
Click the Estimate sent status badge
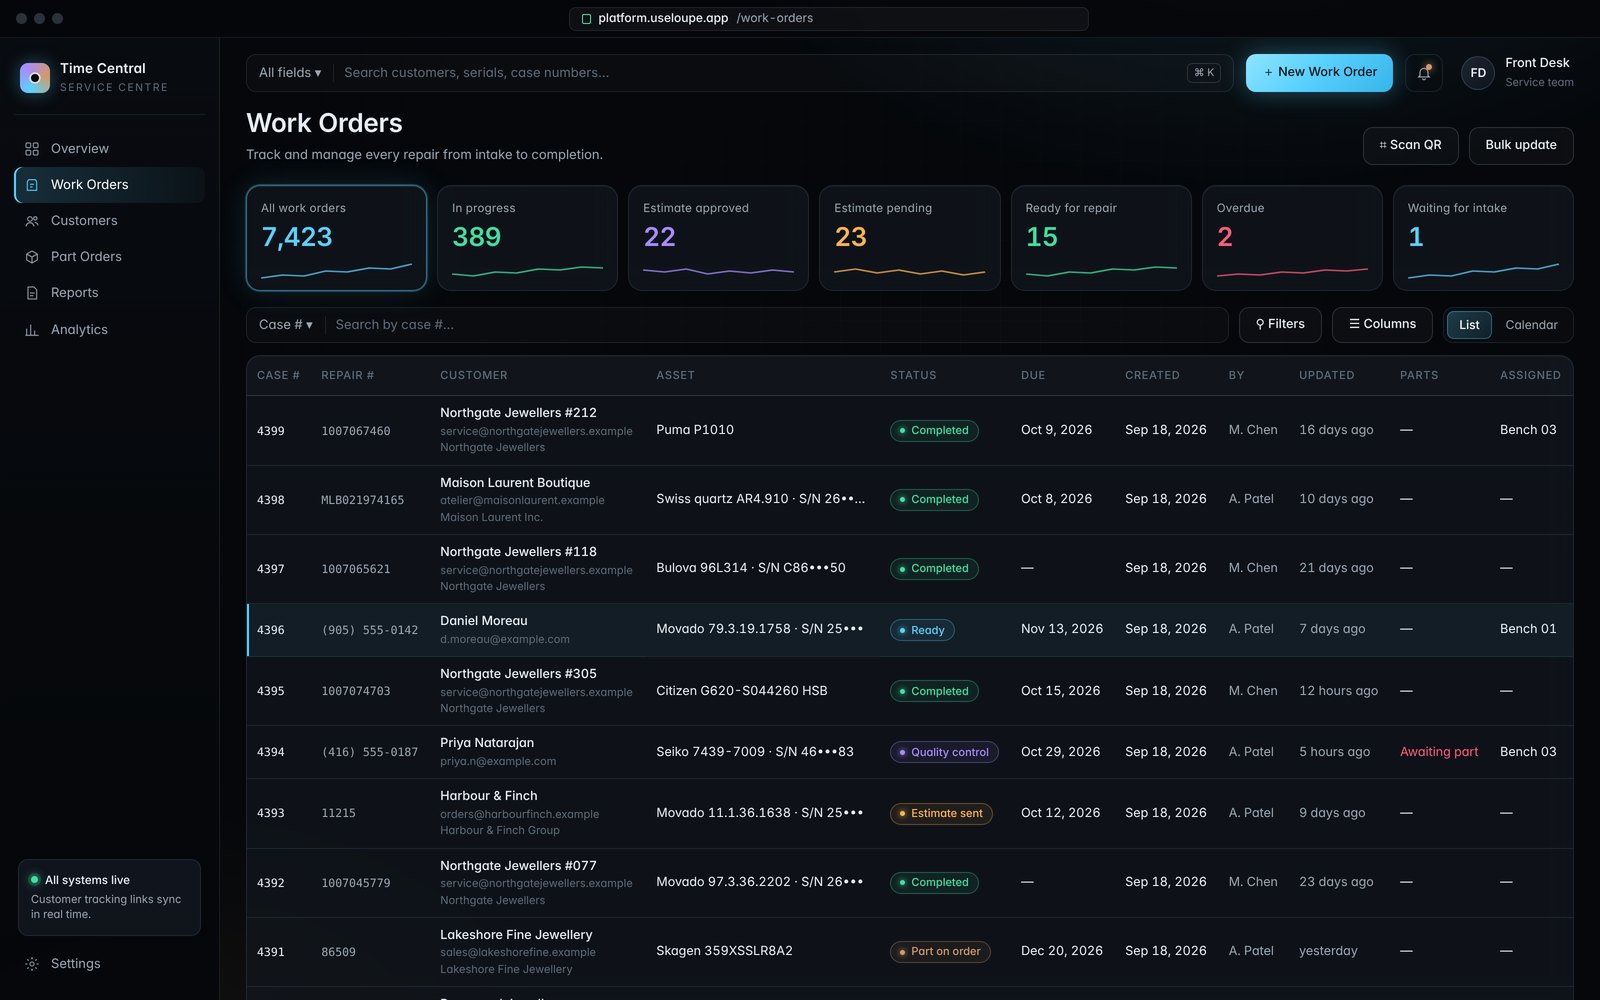(x=941, y=813)
